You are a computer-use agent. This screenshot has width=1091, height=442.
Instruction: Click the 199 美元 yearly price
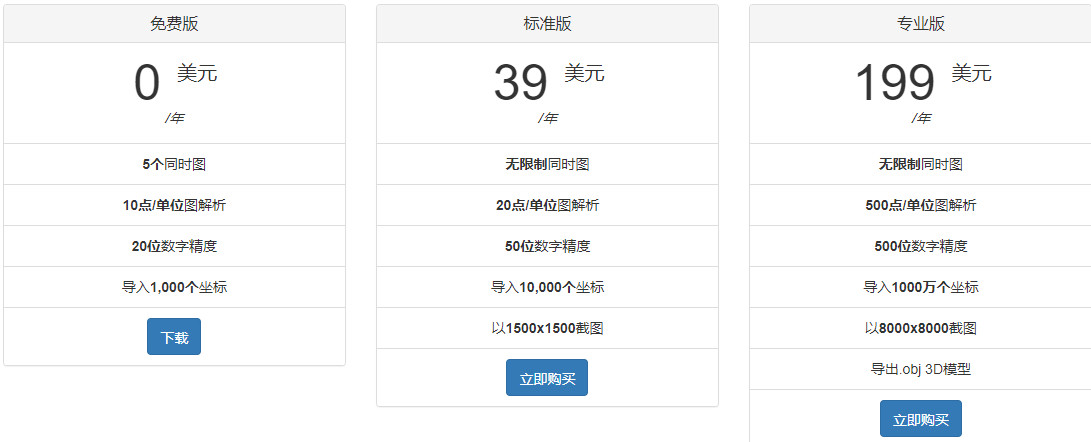click(920, 83)
